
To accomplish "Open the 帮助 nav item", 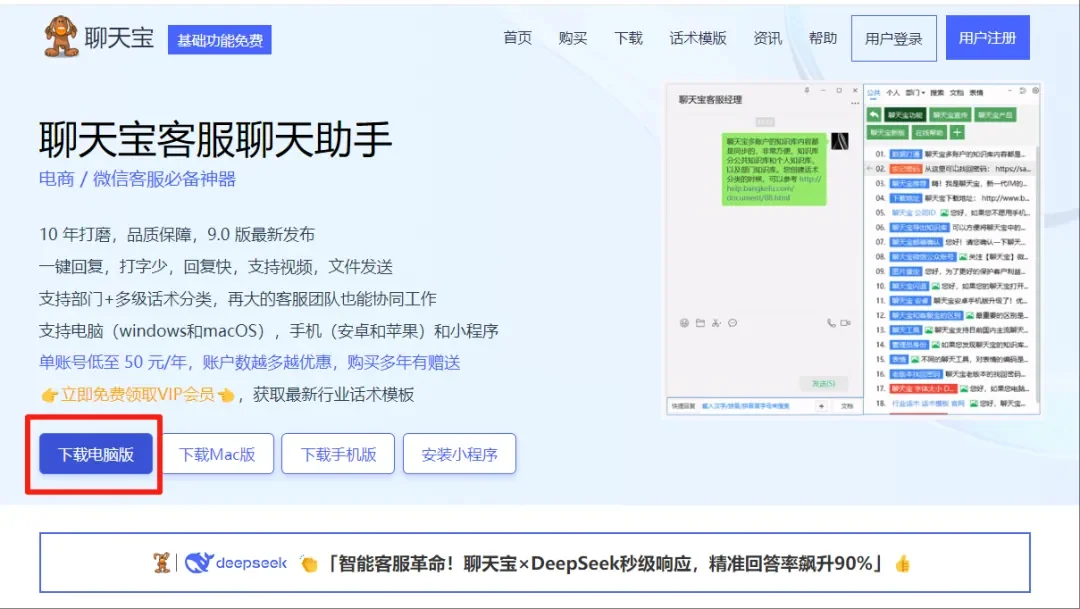I will (822, 38).
